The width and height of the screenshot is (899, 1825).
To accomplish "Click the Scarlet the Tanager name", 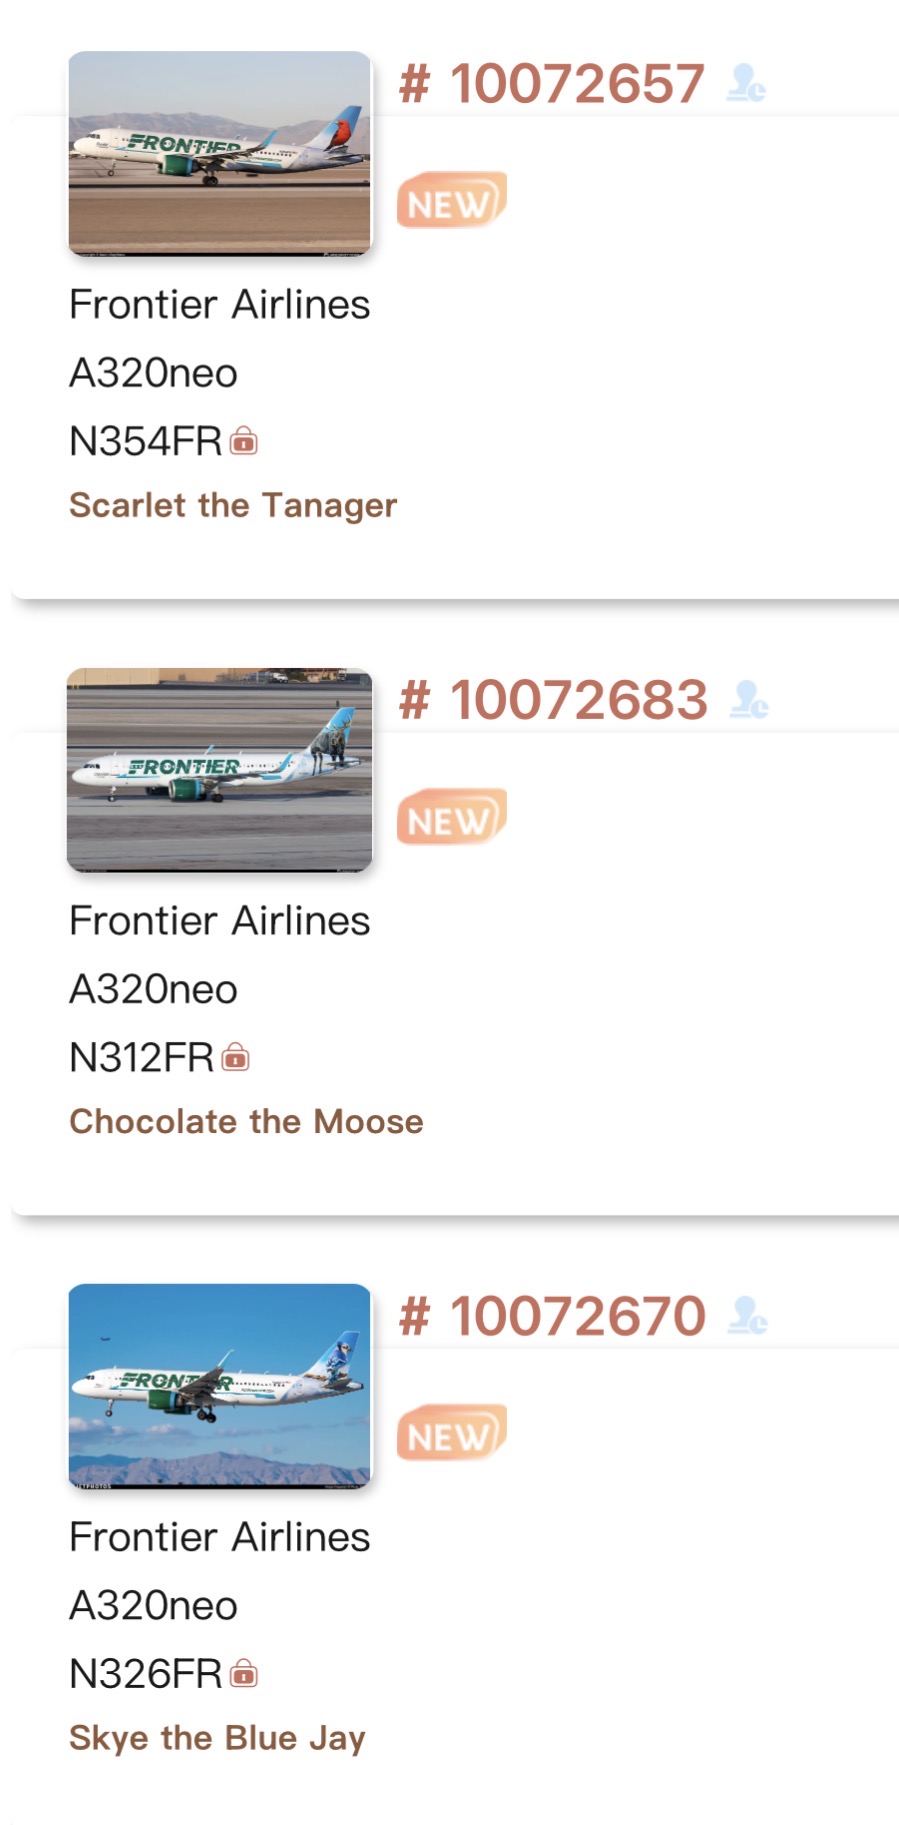I will pos(233,505).
